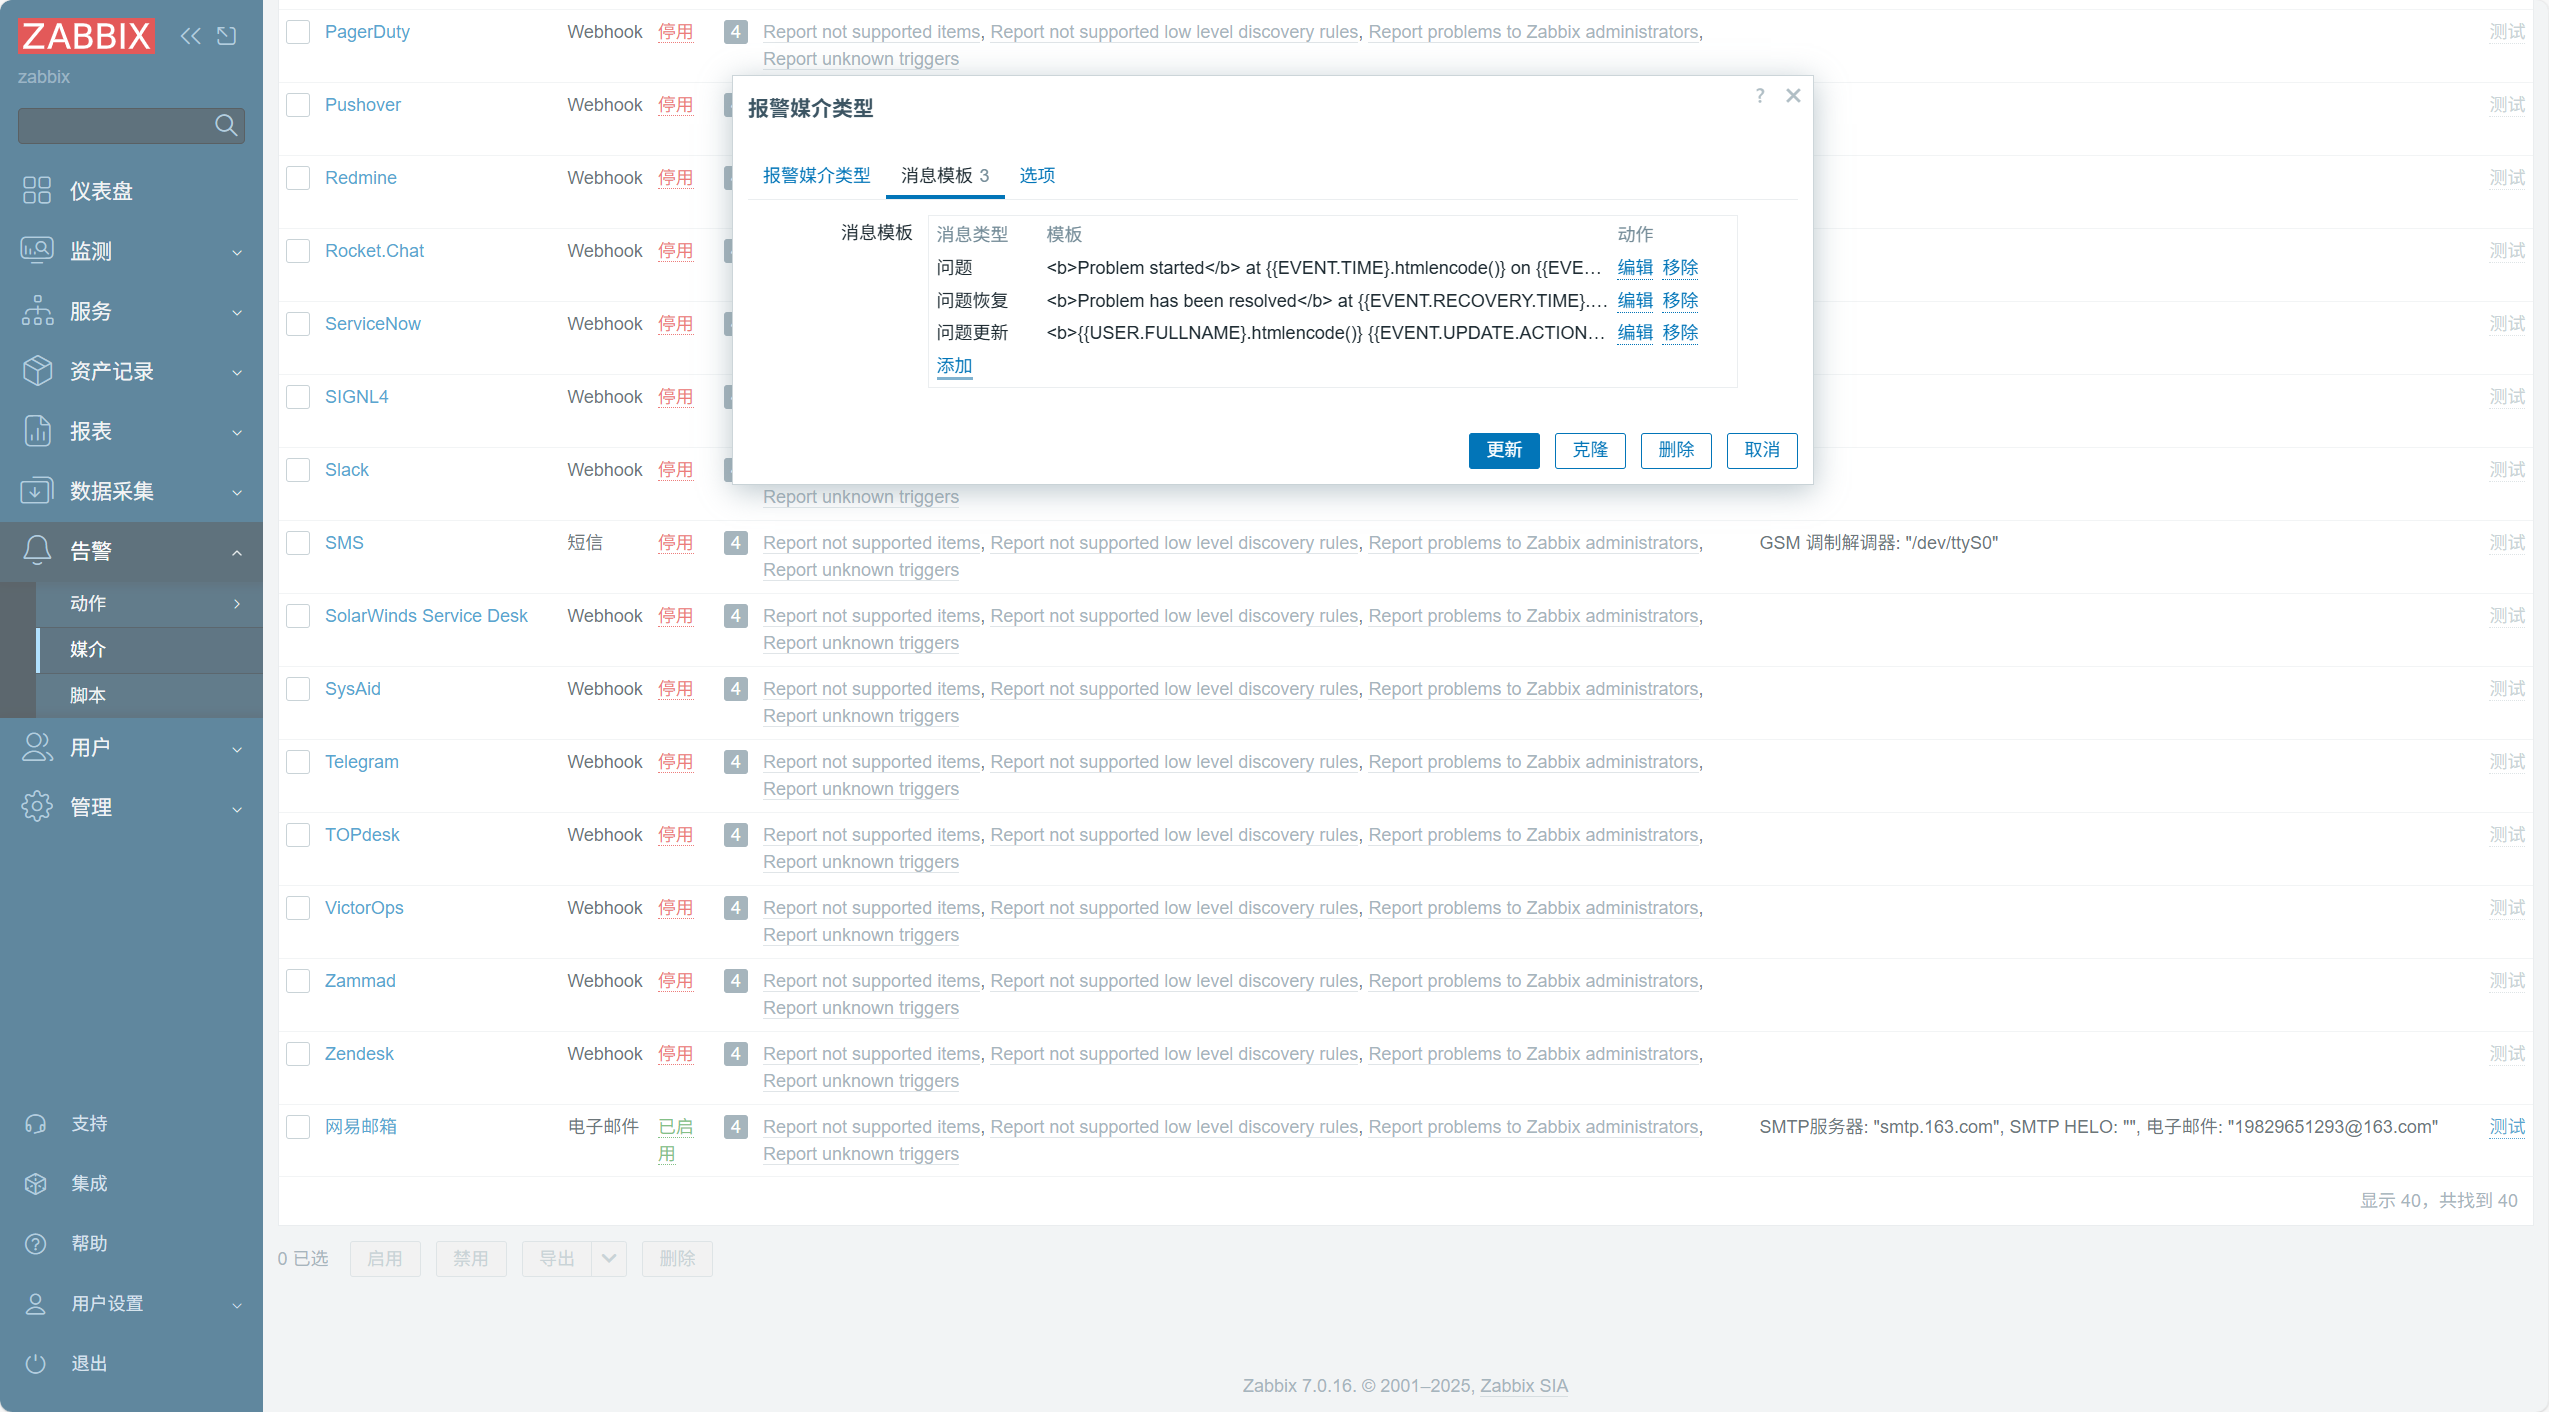Click 已启用 status of 网易邮箱
Screen dimensions: 2549x1412
(675, 1140)
